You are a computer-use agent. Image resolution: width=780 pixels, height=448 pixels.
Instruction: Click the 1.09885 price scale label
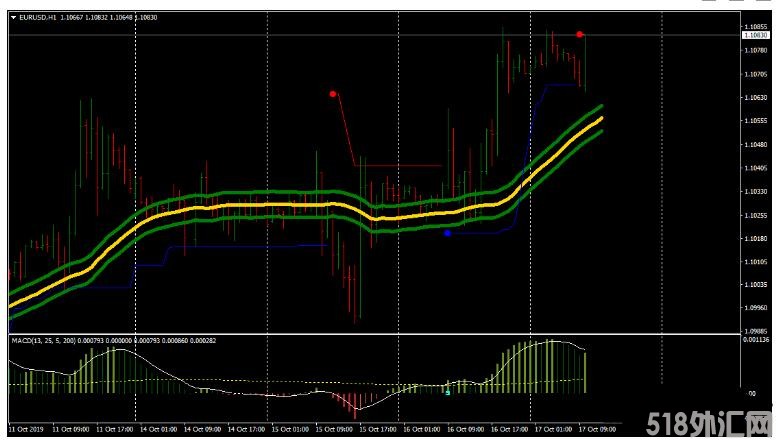click(756, 331)
